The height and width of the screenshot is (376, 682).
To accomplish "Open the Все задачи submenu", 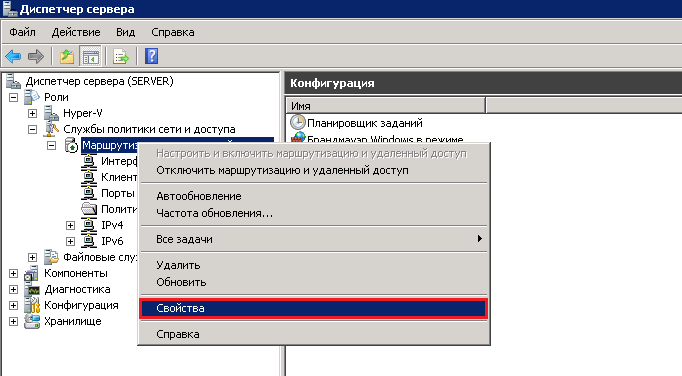I will coord(314,239).
